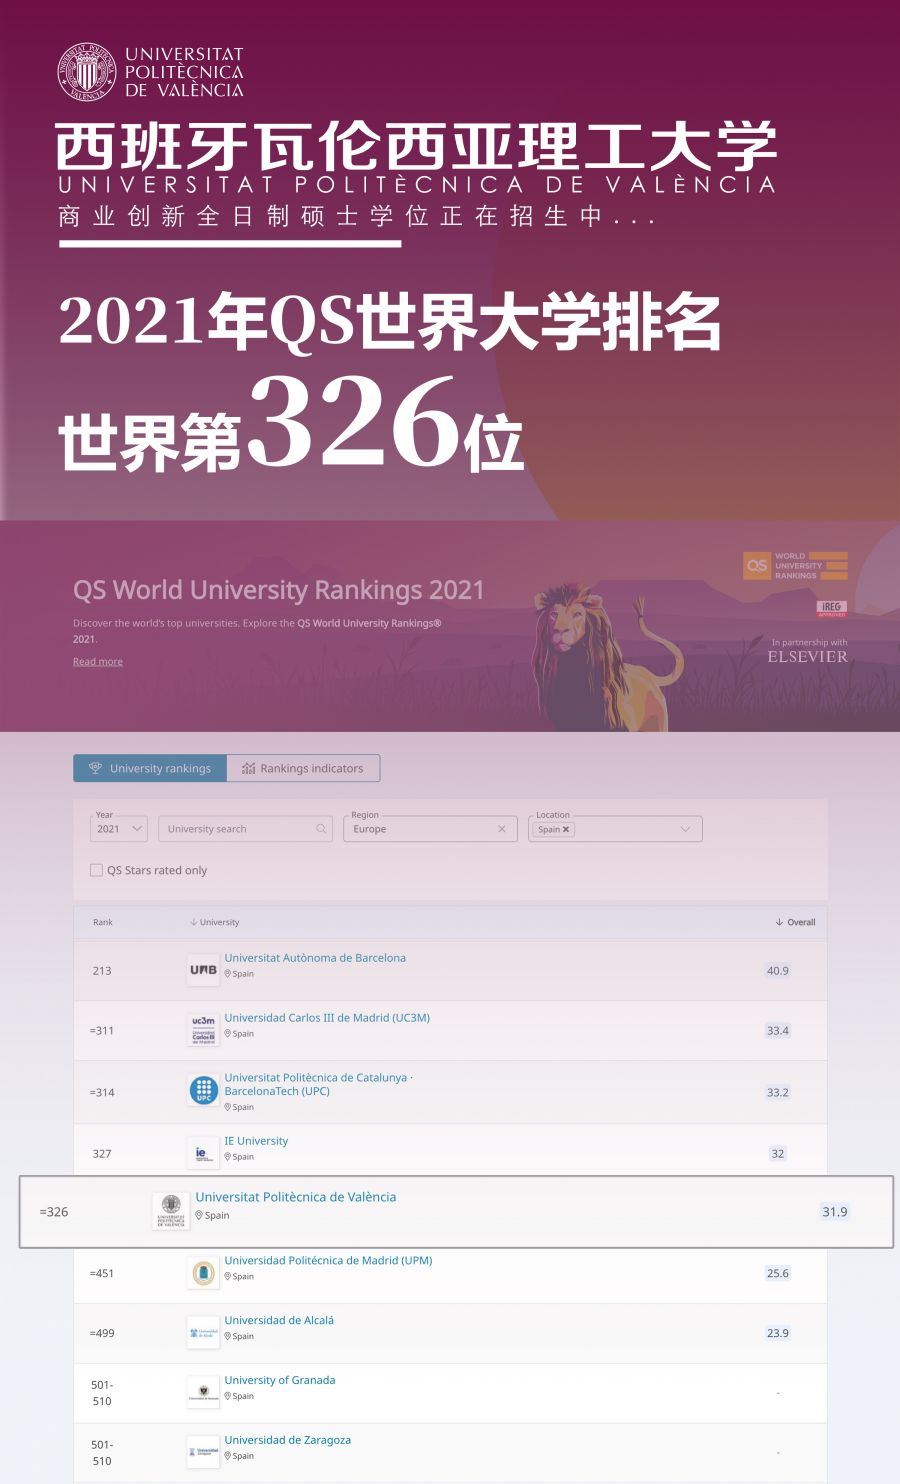Viewport: 900px width, 1484px height.
Task: Click the València university crest in the table
Action: [x=171, y=1211]
